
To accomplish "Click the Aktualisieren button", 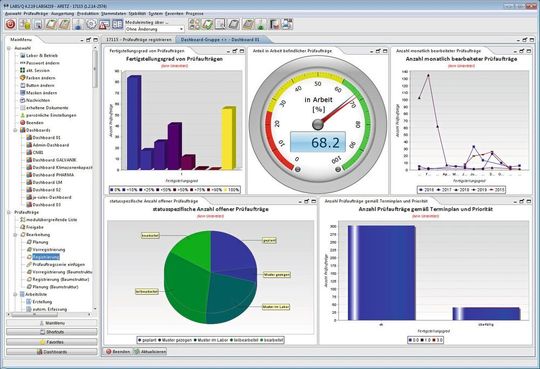I will coord(150,351).
